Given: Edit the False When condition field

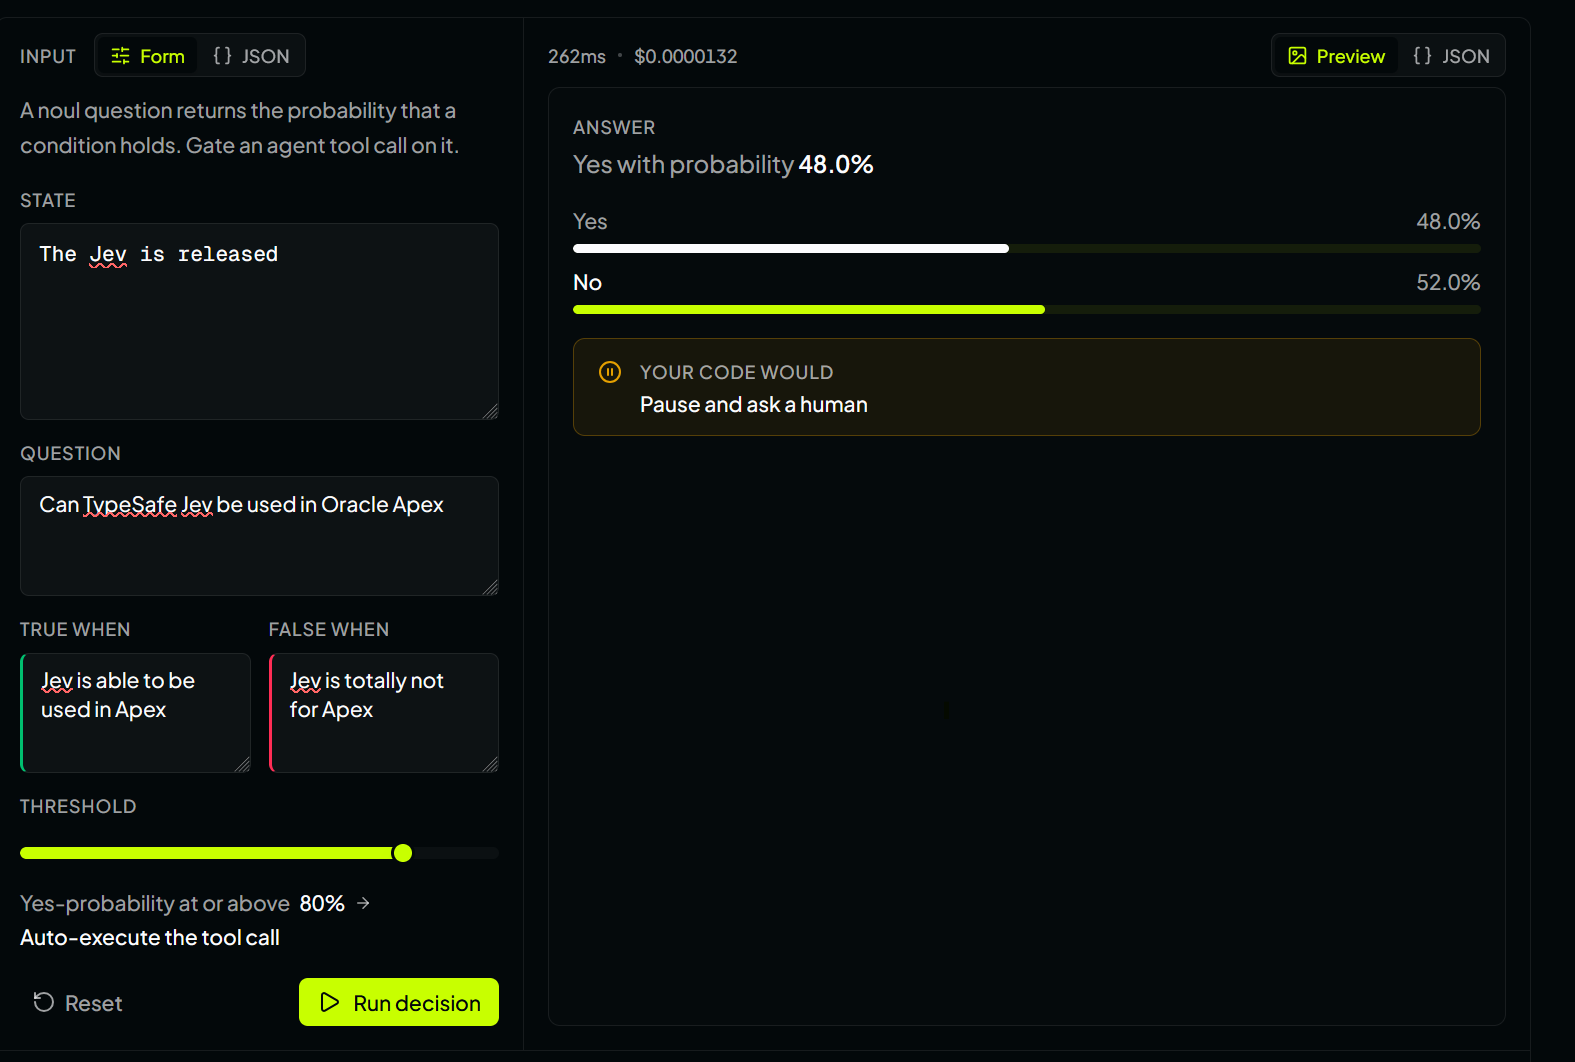Looking at the screenshot, I should (384, 713).
